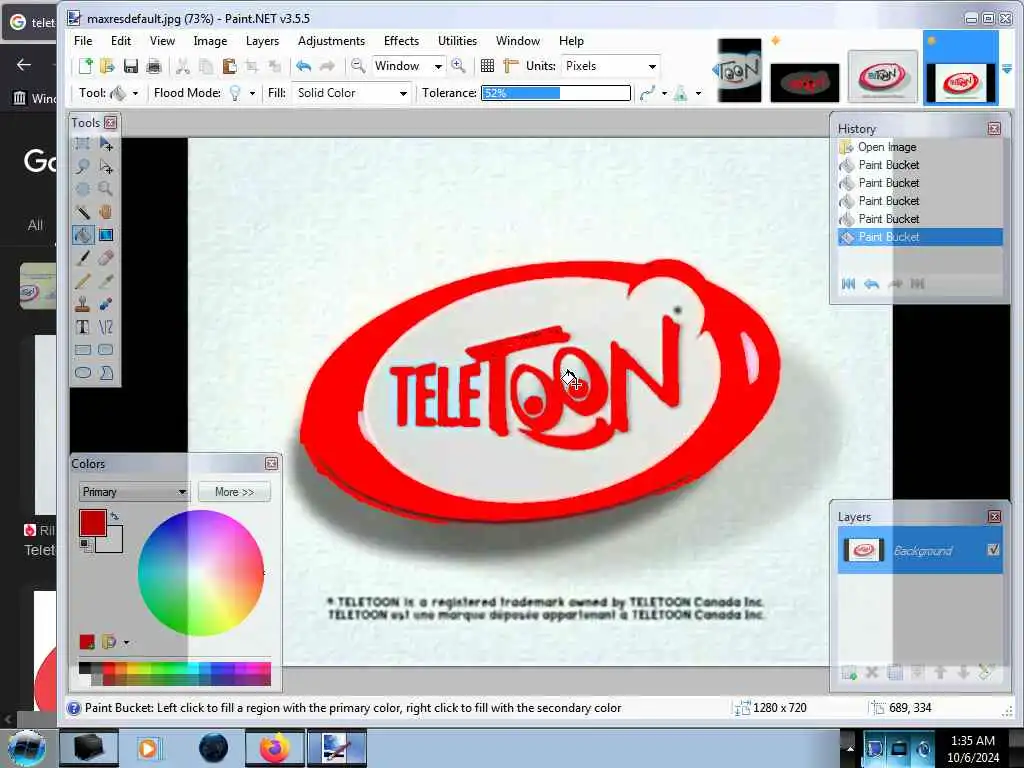Pick a hue on the color wheel
Image resolution: width=1024 pixels, height=768 pixels.
(200, 573)
